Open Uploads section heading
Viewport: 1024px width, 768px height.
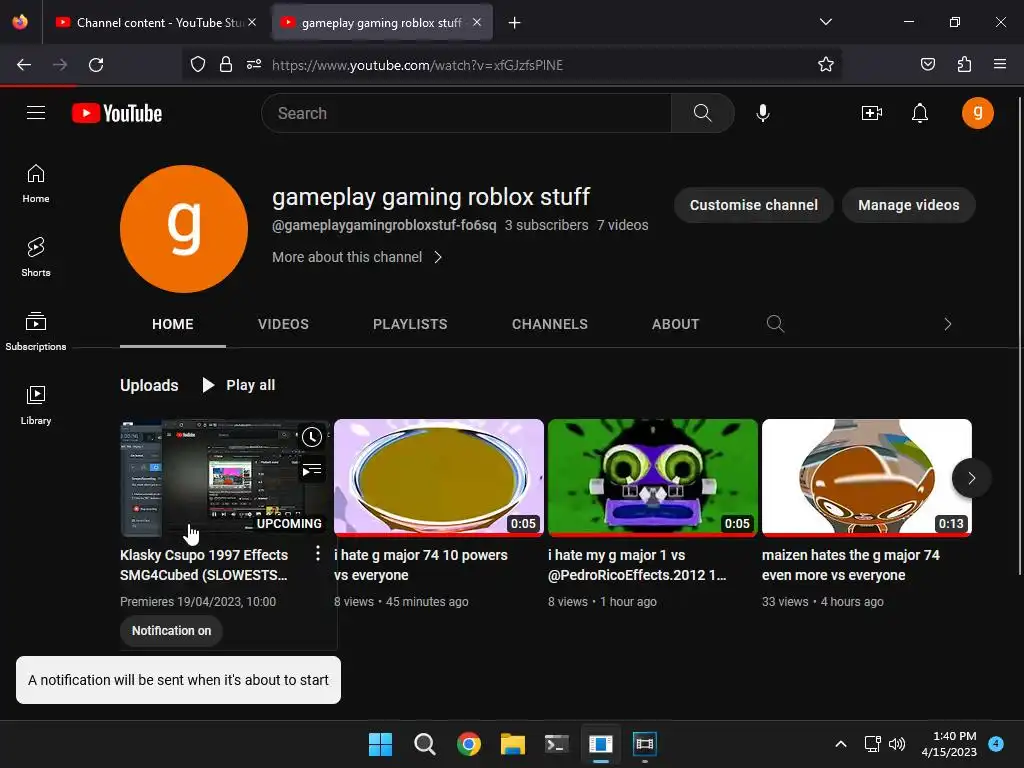149,385
